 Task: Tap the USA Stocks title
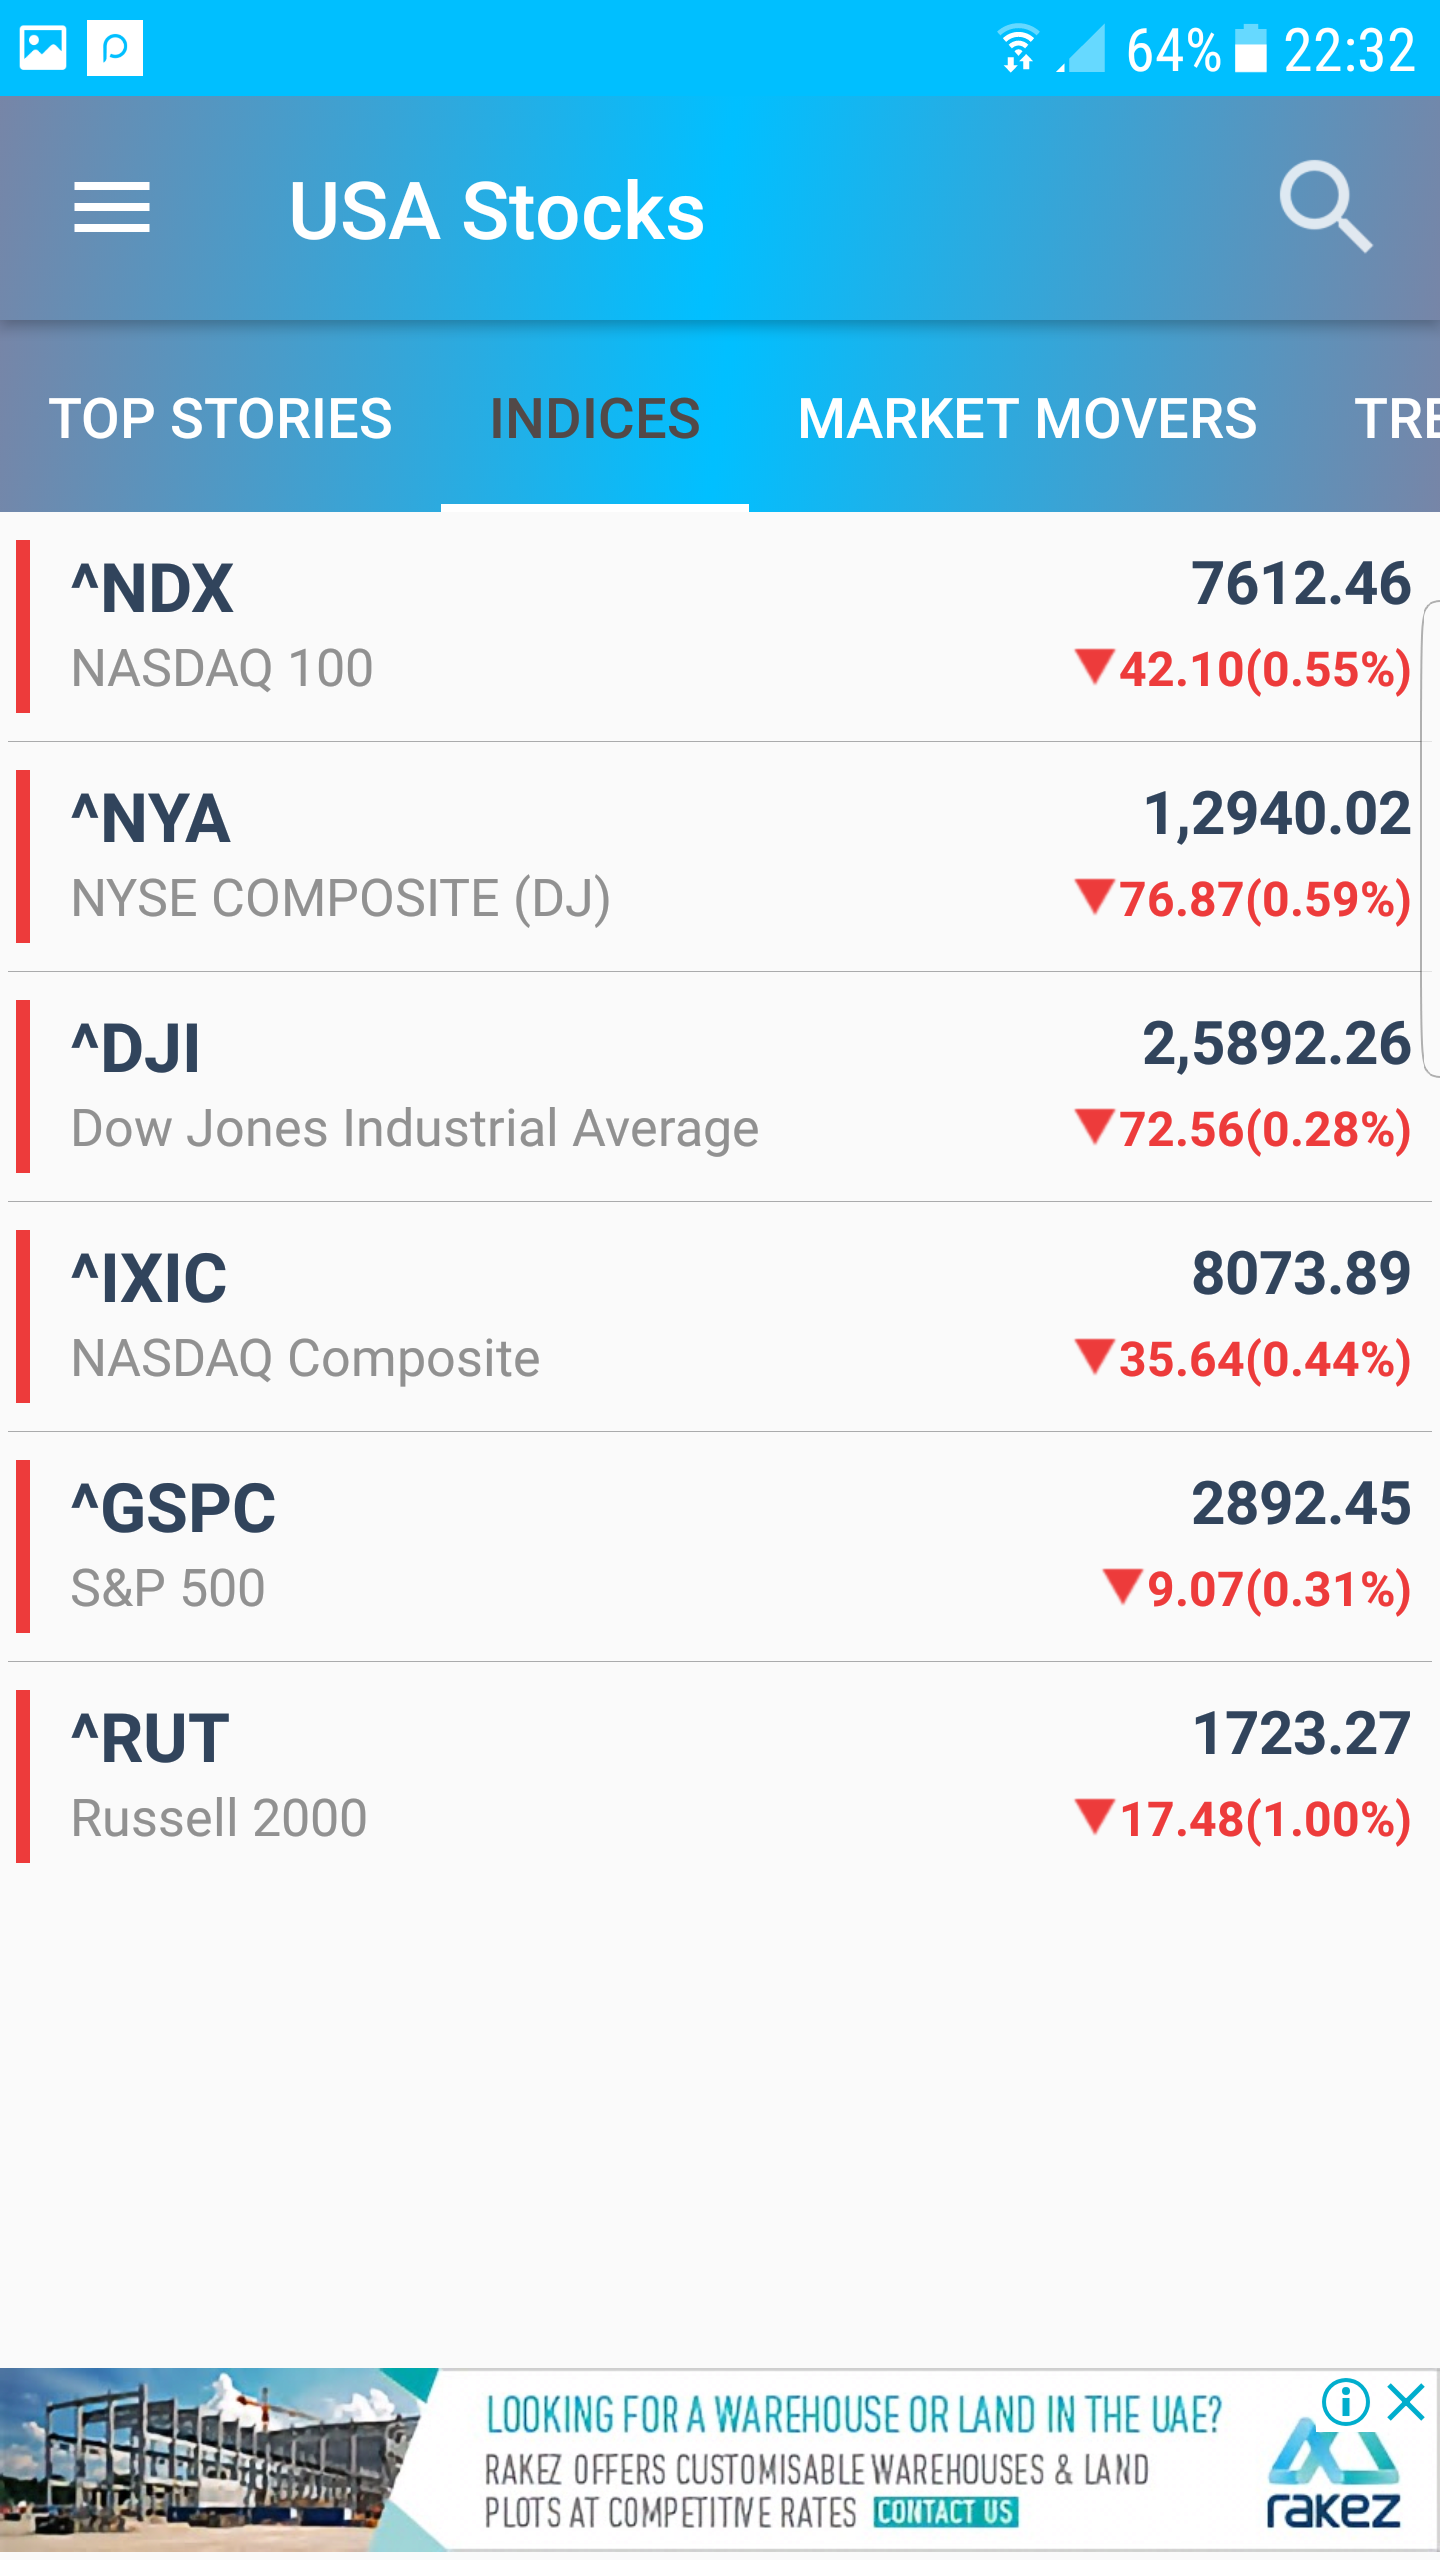(x=497, y=211)
